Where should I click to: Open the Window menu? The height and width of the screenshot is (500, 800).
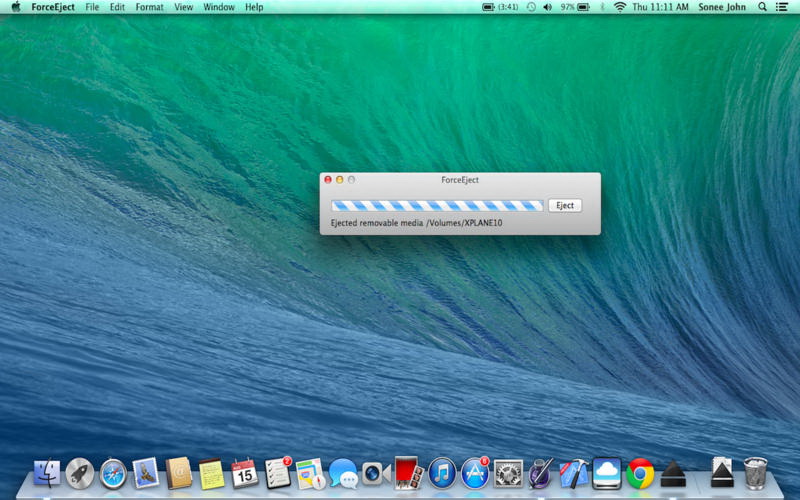click(219, 7)
